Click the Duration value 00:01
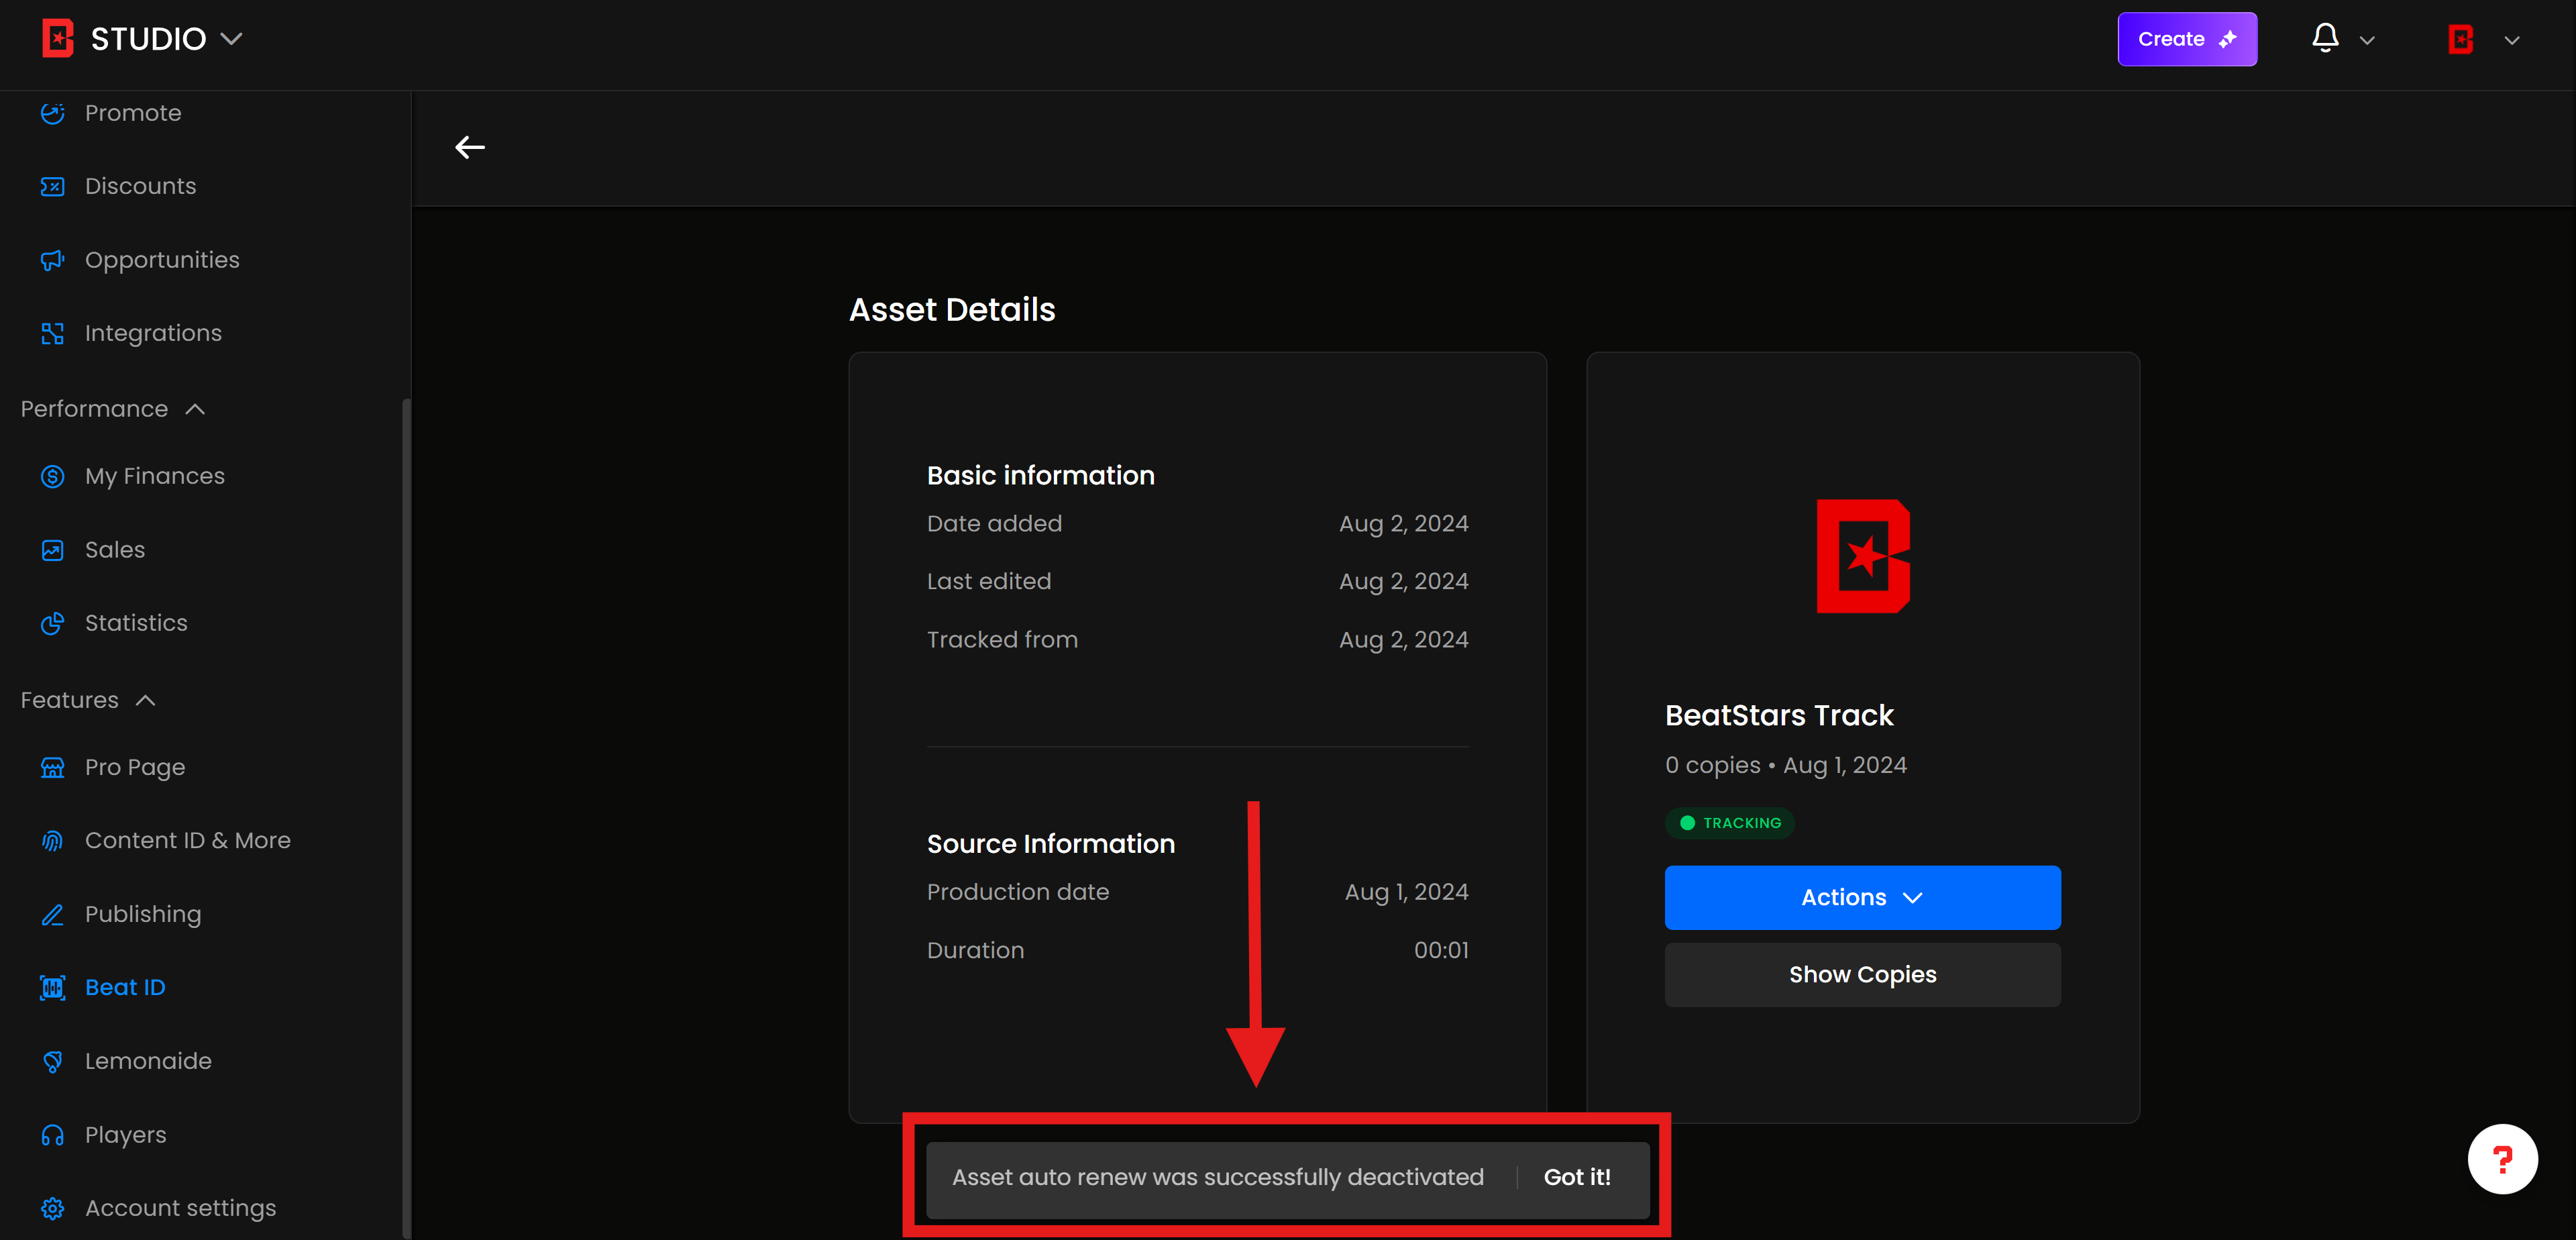2576x1240 pixels. coord(1441,951)
